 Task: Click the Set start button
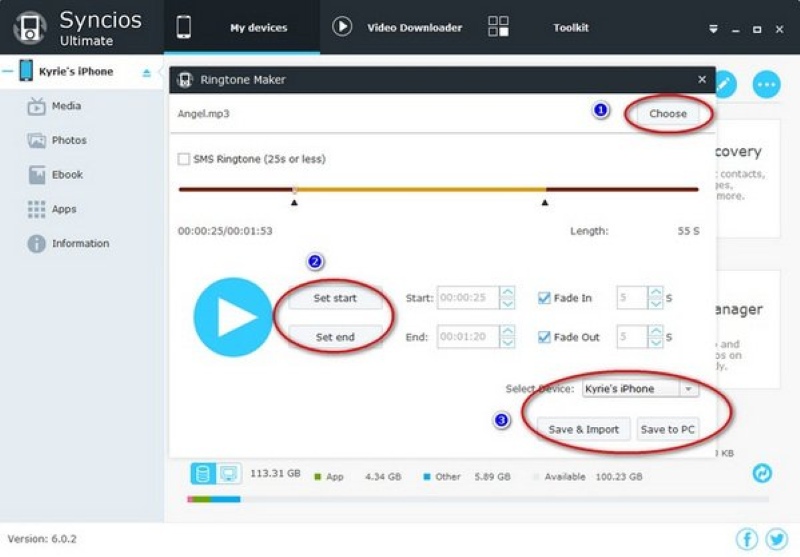(x=335, y=298)
